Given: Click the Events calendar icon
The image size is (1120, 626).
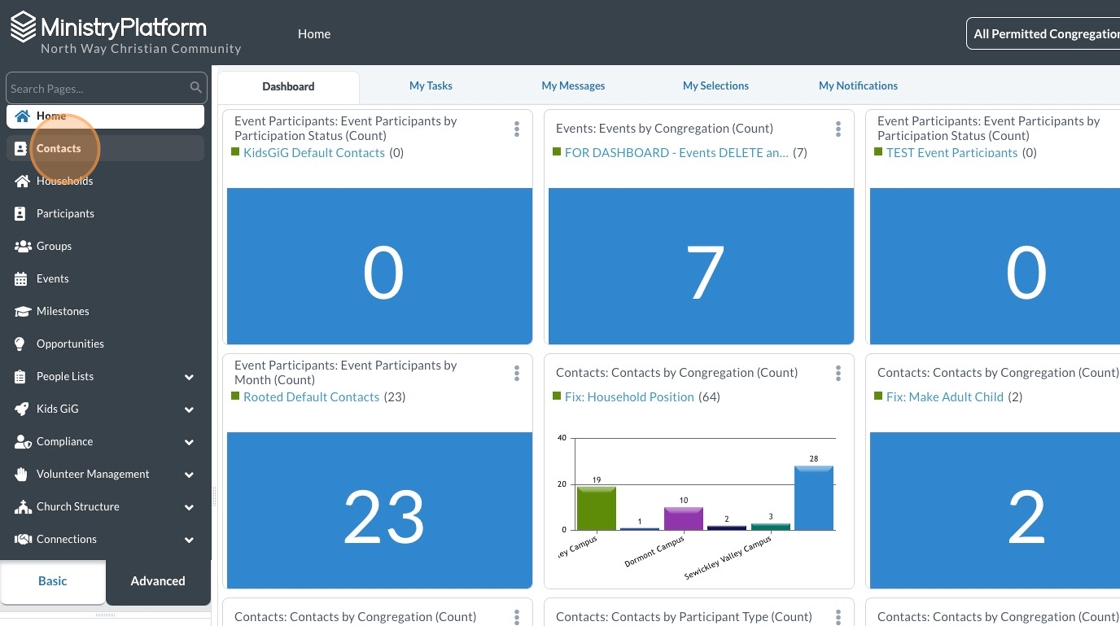Looking at the screenshot, I should (x=21, y=279).
